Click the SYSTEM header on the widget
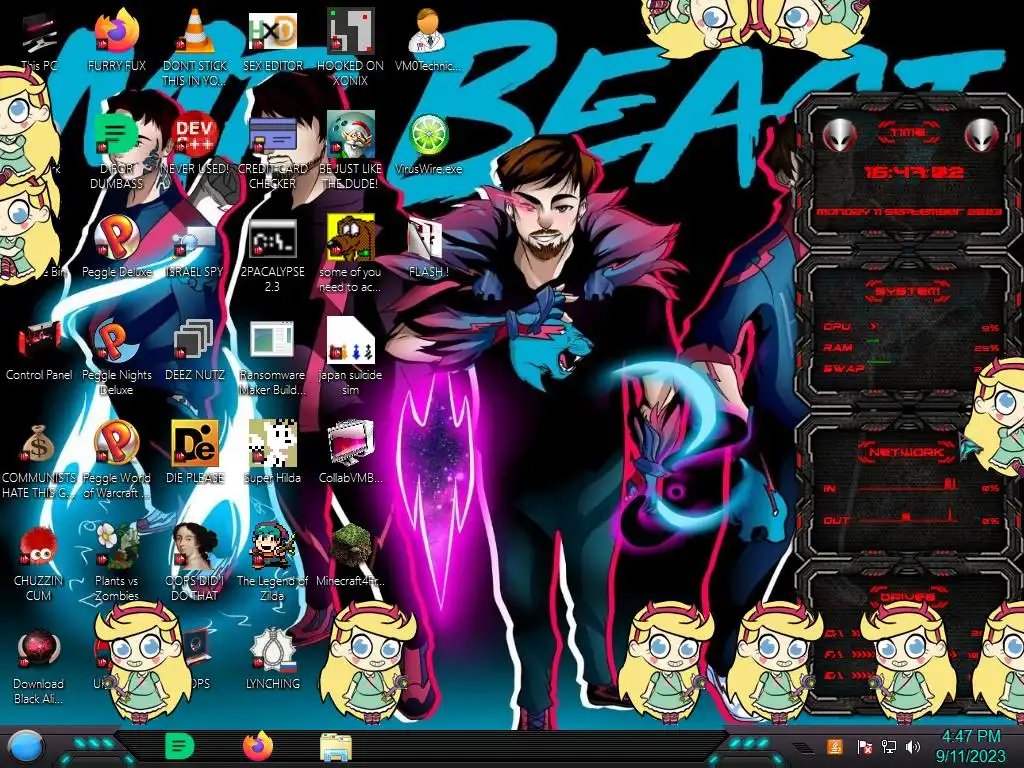This screenshot has height=768, width=1024. point(908,291)
